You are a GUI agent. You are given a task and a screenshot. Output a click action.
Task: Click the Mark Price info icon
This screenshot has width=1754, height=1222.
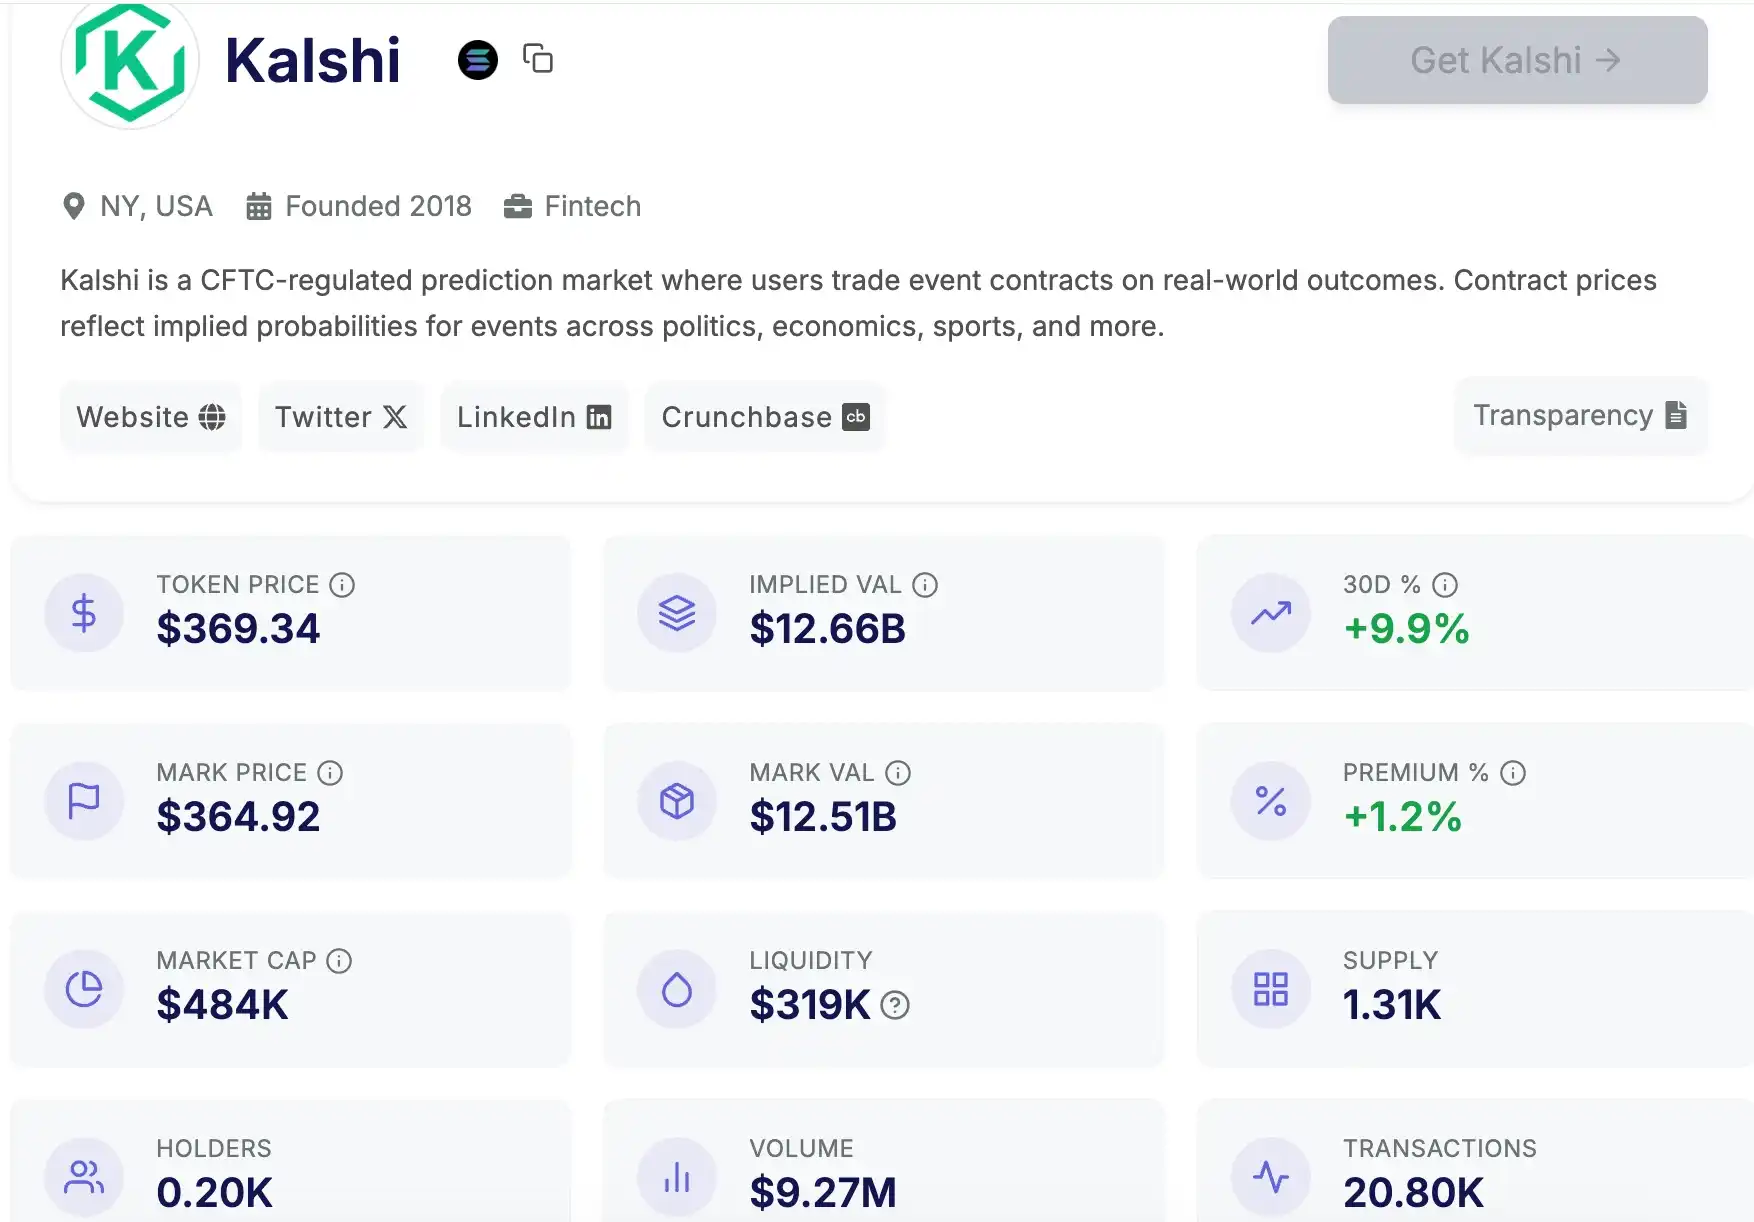(x=330, y=773)
